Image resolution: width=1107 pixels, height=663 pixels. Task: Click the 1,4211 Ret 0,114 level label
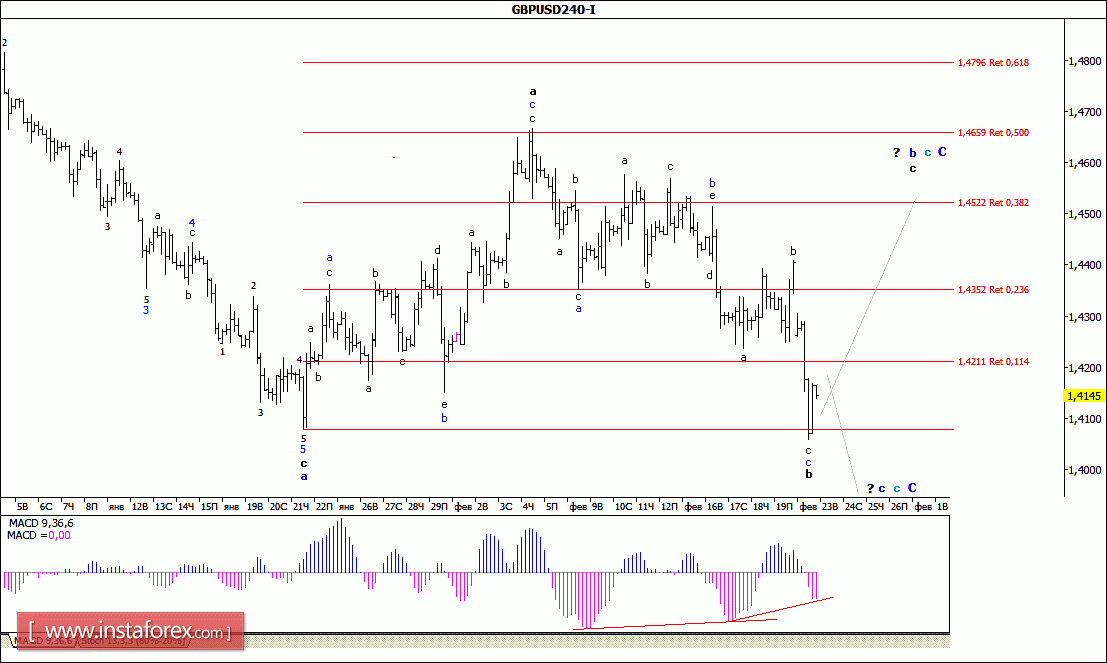pos(993,362)
